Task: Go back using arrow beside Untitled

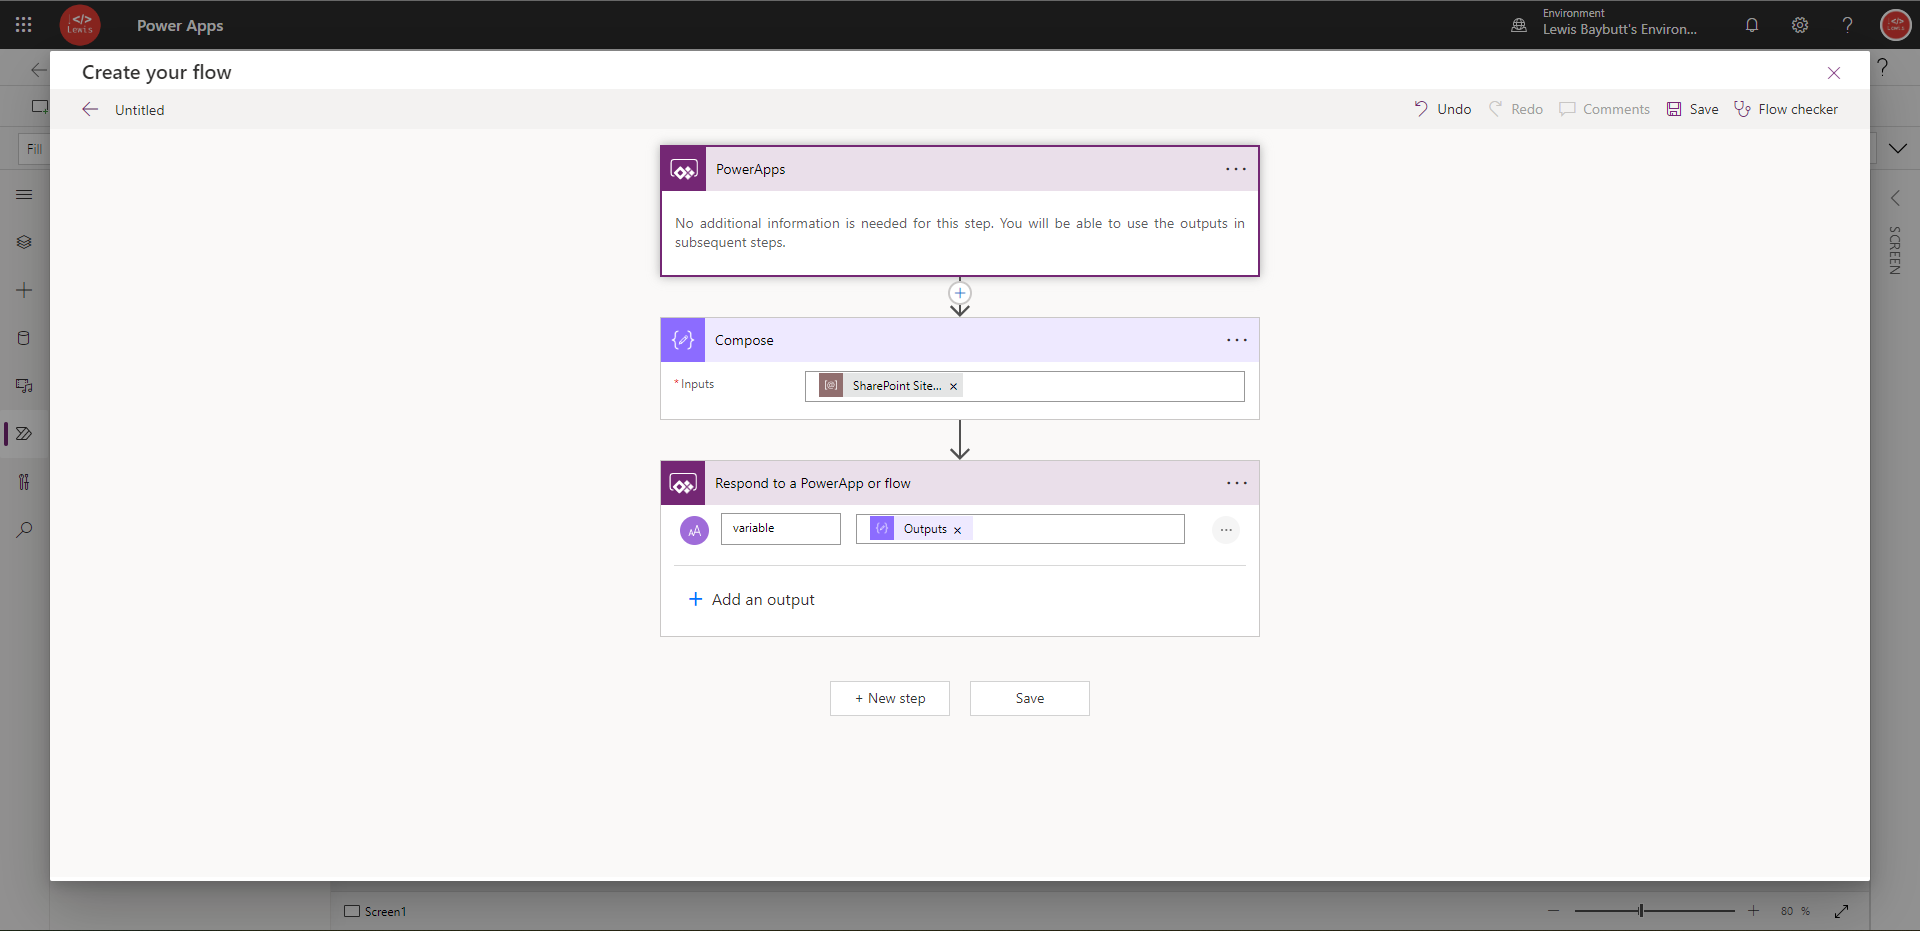Action: click(x=90, y=109)
